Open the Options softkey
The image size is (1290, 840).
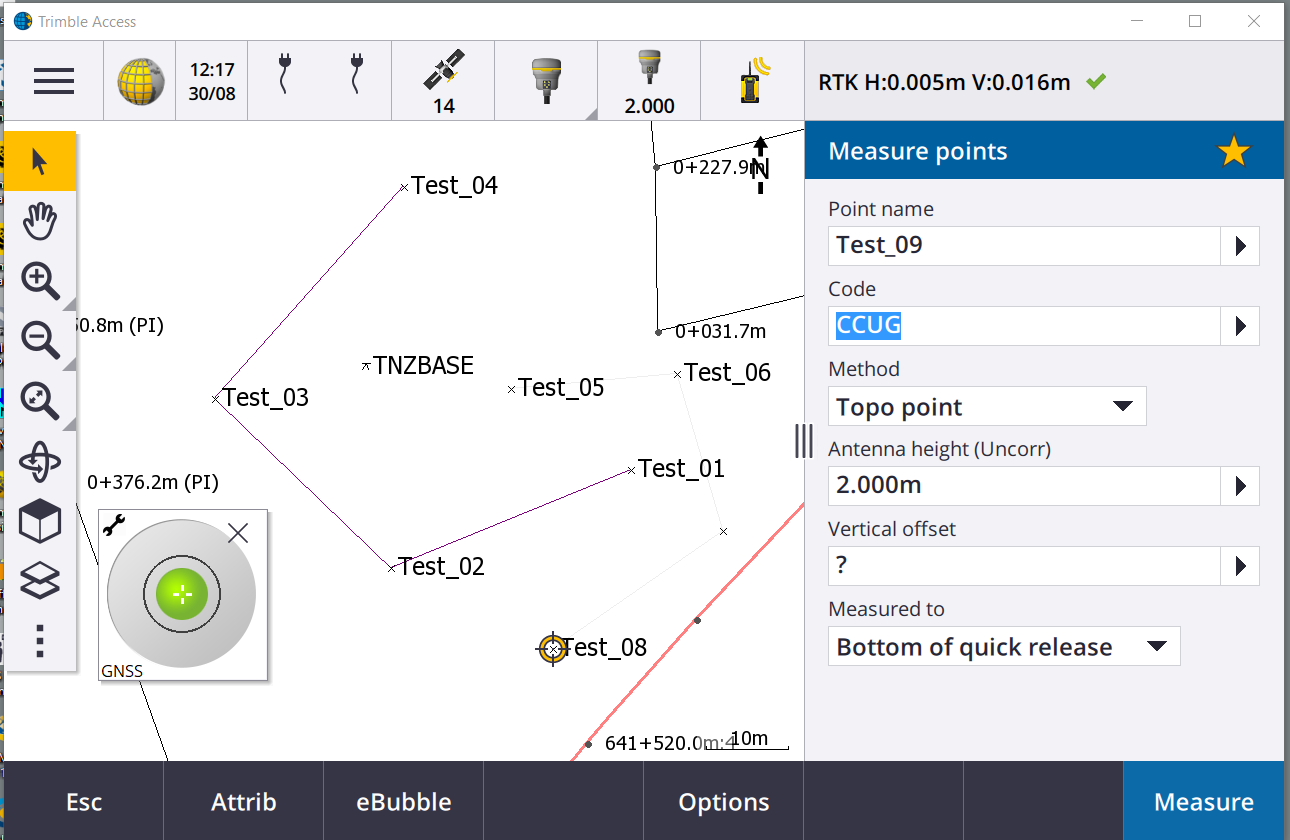[x=723, y=801]
